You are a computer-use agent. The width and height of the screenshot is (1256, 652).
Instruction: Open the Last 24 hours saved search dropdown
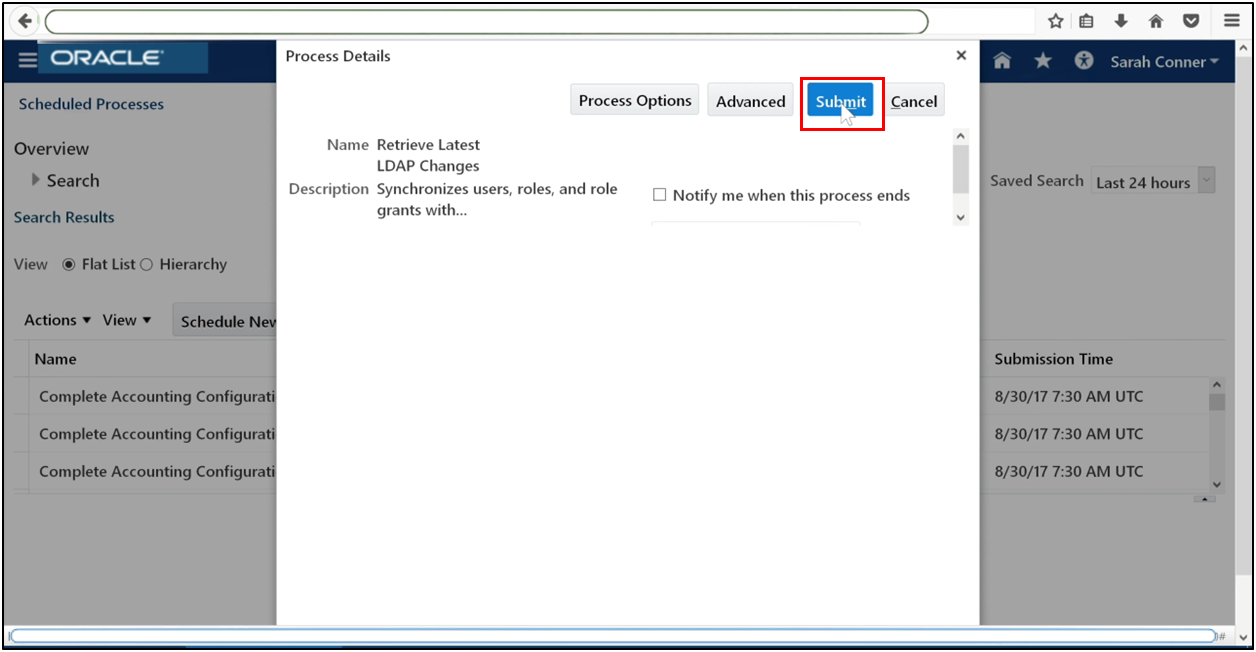point(1206,181)
